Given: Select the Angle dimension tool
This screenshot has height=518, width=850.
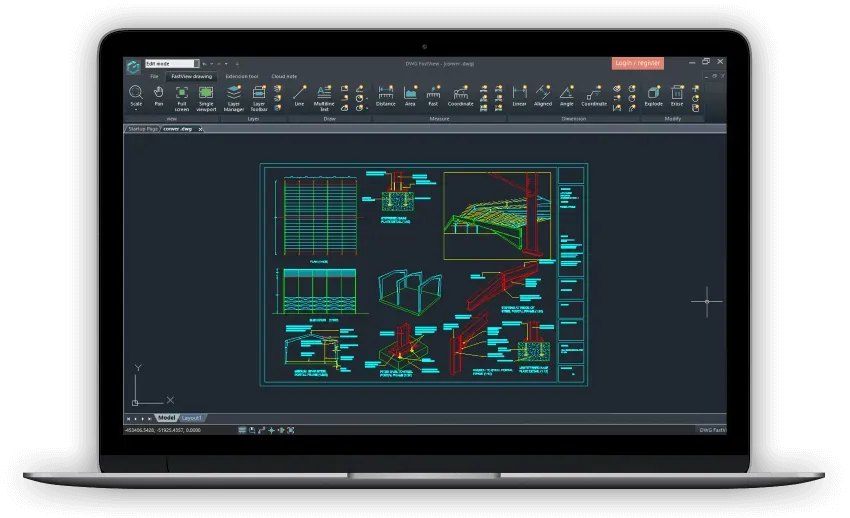Looking at the screenshot, I should click(566, 96).
